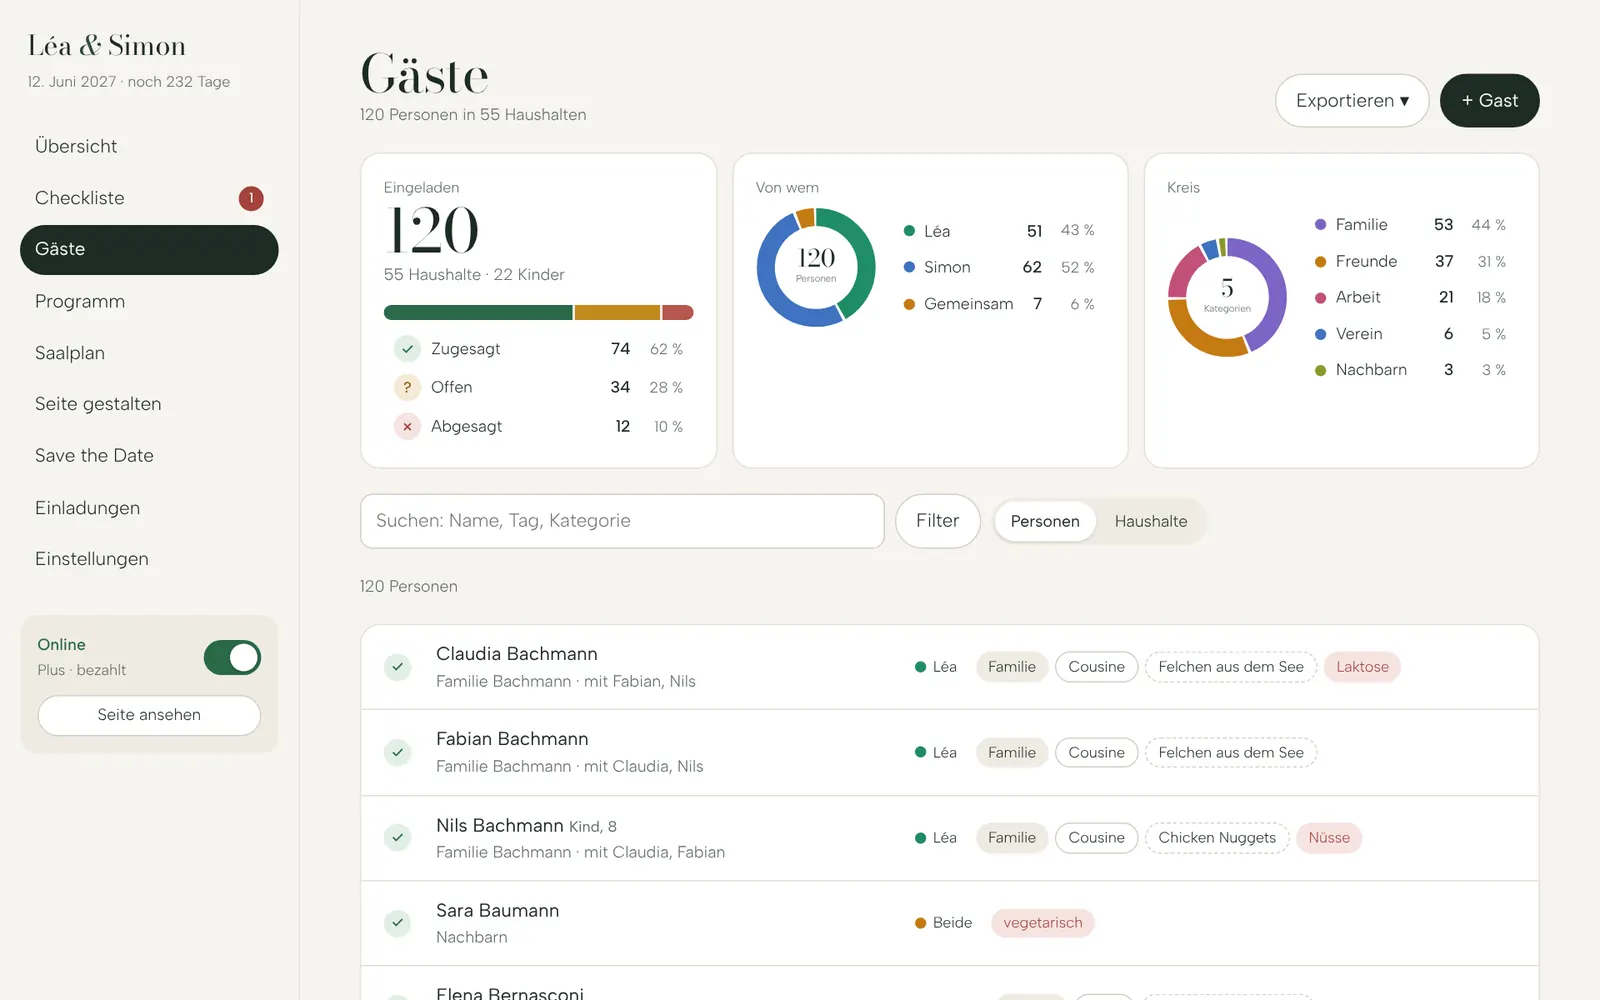1600x1000 pixels.
Task: Open Einstellungen in the sidebar
Action: (x=149, y=559)
